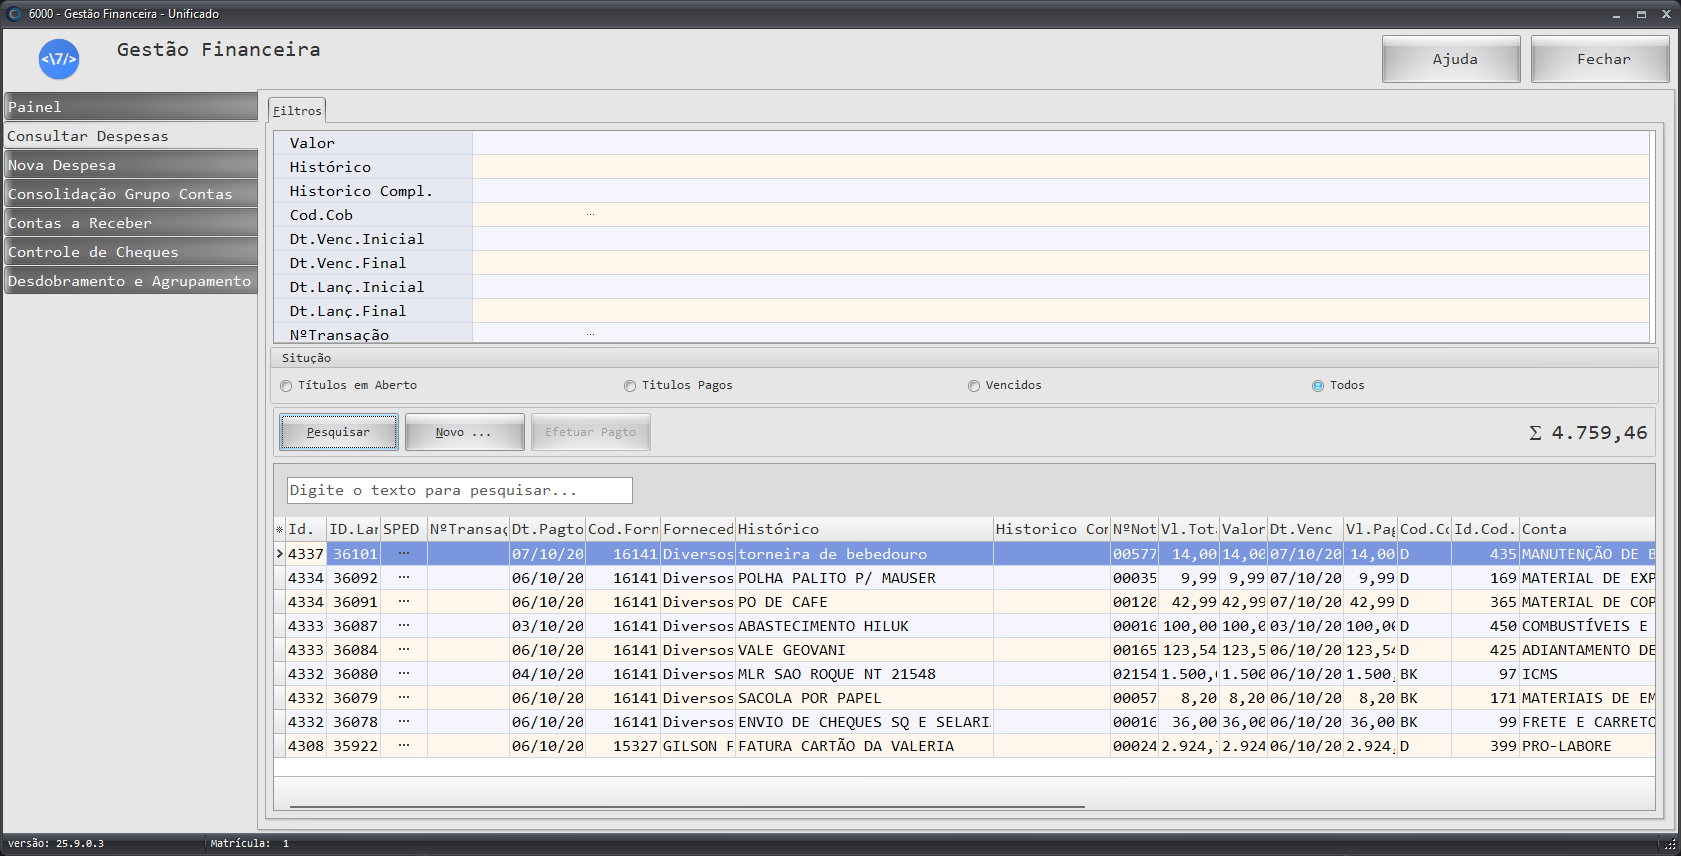Click the row indicator arrow on the first row
The height and width of the screenshot is (856, 1681).
point(280,554)
